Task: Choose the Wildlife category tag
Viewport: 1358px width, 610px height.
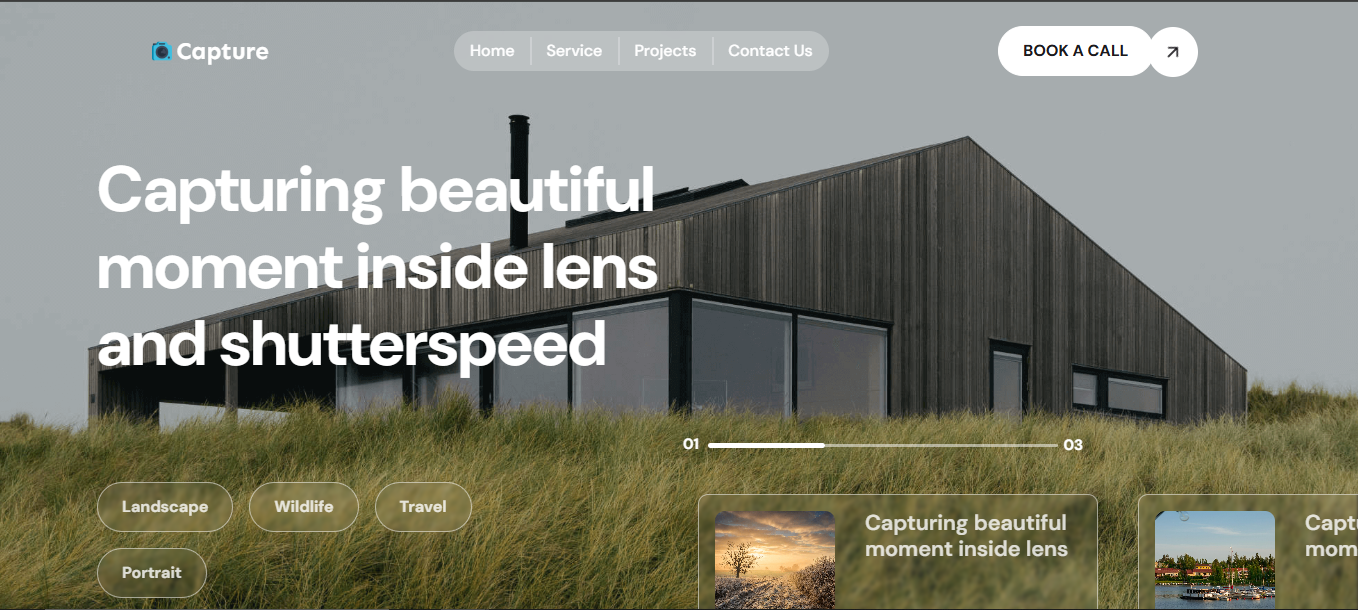Action: [x=304, y=507]
